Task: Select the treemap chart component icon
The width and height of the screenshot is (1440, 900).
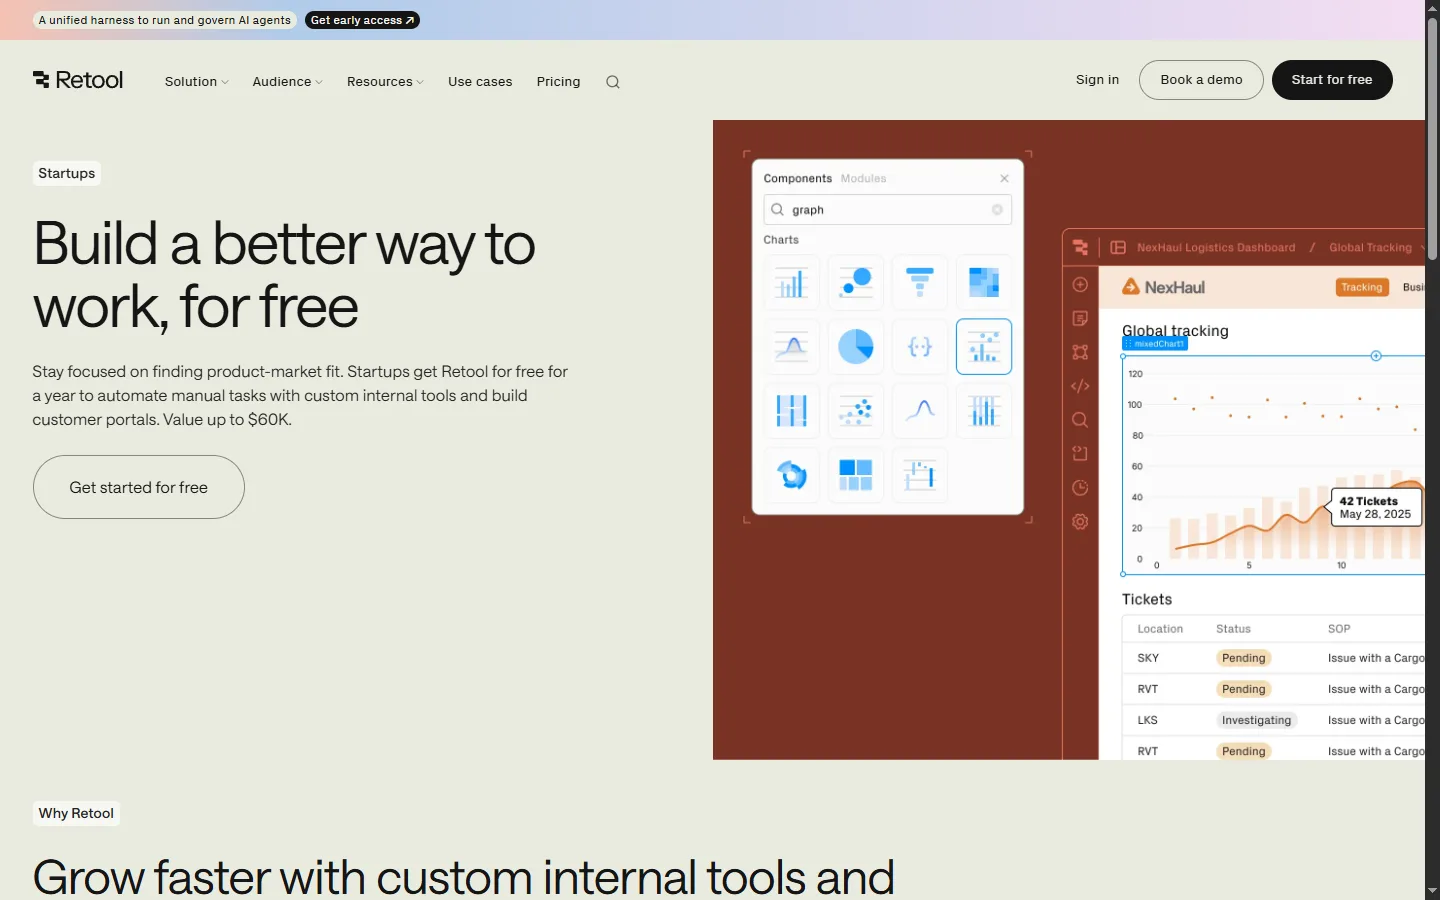Action: (x=856, y=475)
